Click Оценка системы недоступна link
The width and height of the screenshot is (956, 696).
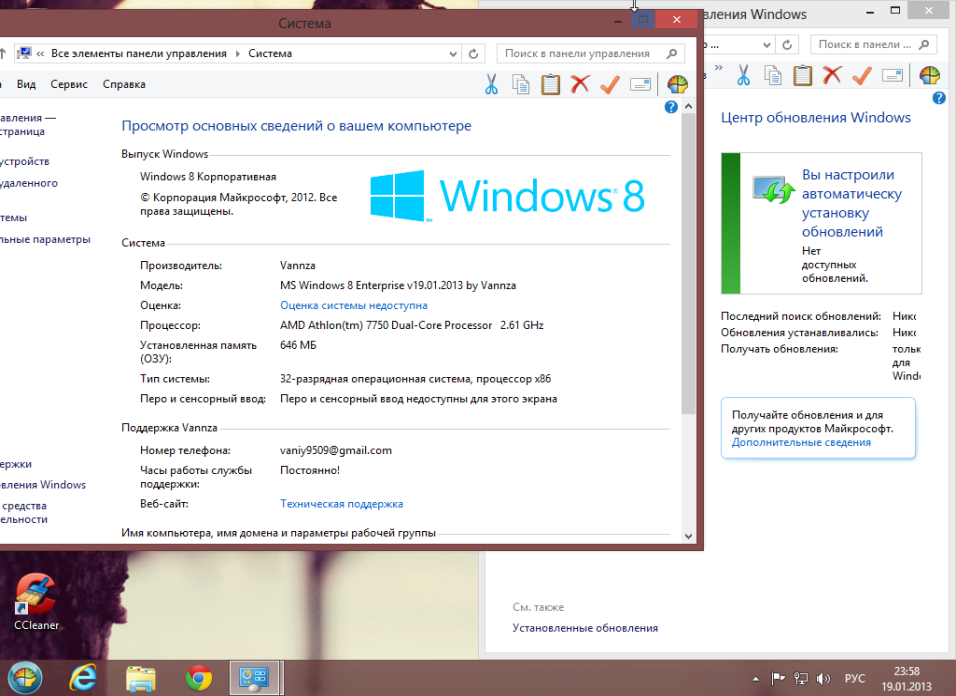click(354, 305)
